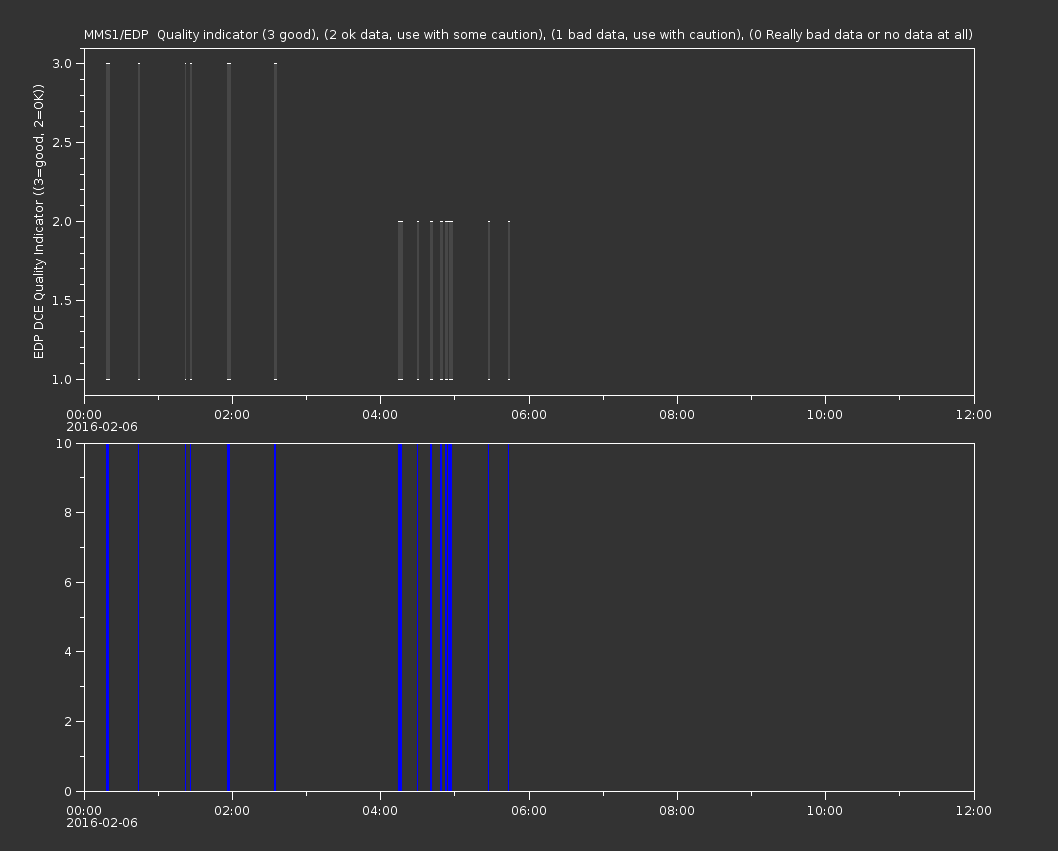The image size is (1058, 851).
Task: Select the gray bar just before 02:00 in upper plot
Action: click(x=229, y=221)
